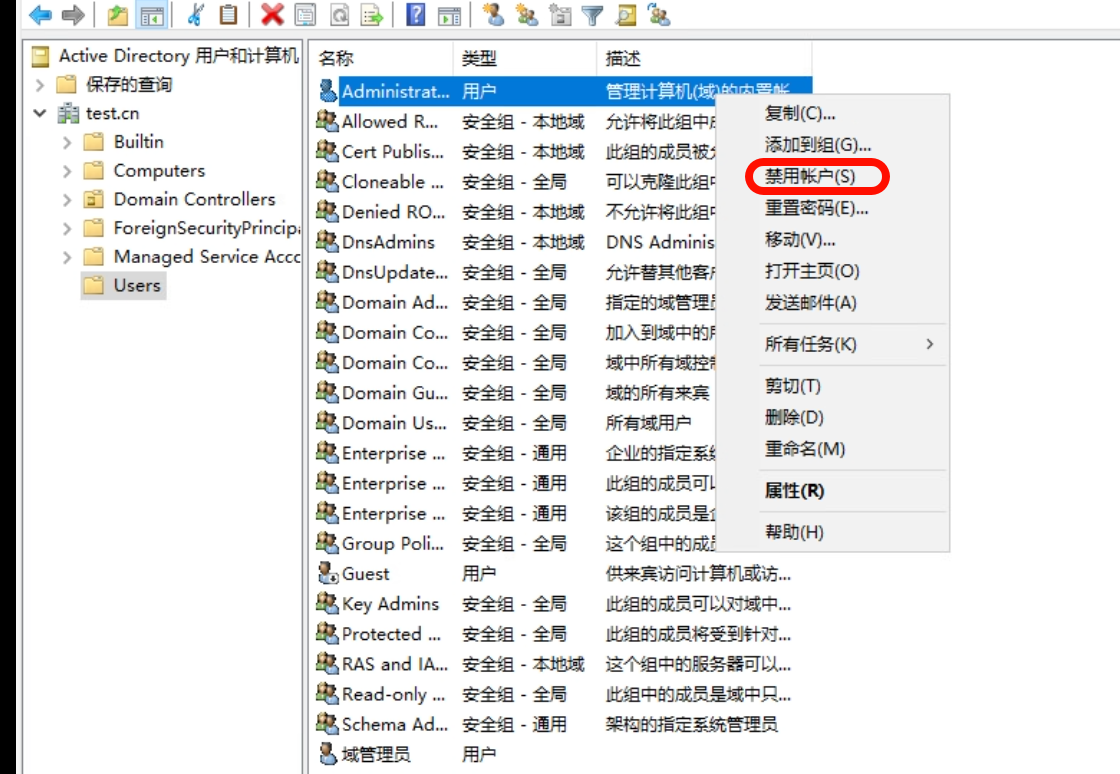Screen dimensions: 1120x774
Task: Collapse the test.cn domain node
Action: pos(40,114)
